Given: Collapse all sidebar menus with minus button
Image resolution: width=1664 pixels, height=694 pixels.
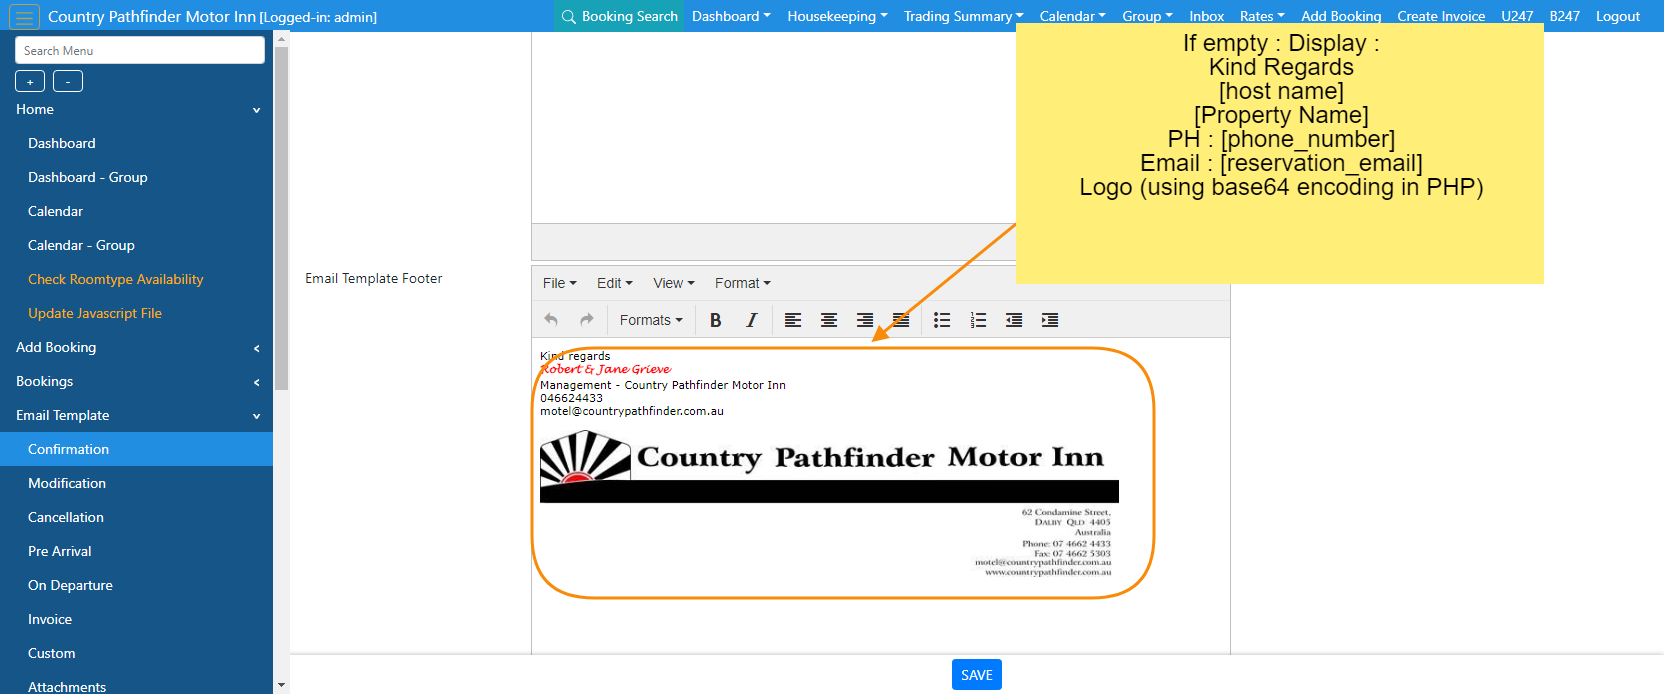Looking at the screenshot, I should coord(68,82).
